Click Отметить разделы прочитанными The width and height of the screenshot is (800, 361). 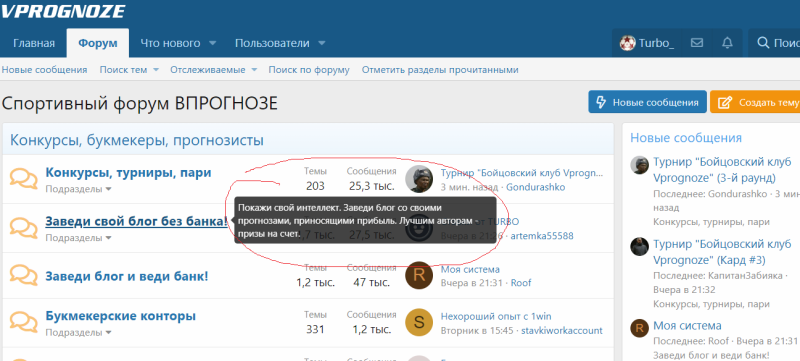click(440, 70)
